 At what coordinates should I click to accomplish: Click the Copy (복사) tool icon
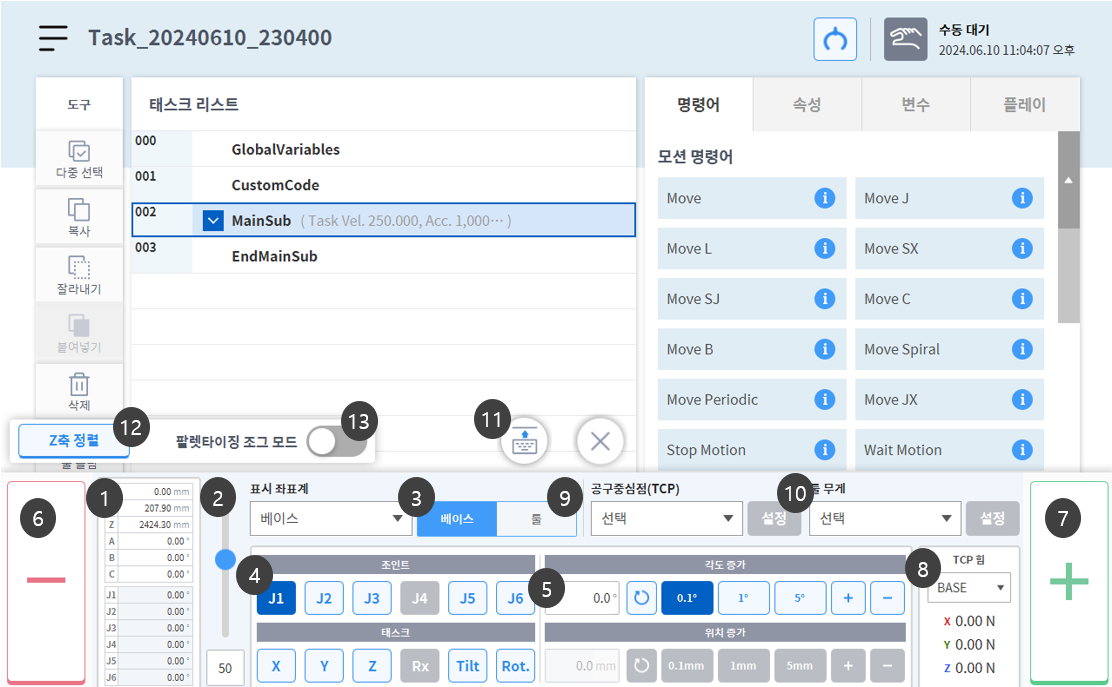click(x=79, y=209)
